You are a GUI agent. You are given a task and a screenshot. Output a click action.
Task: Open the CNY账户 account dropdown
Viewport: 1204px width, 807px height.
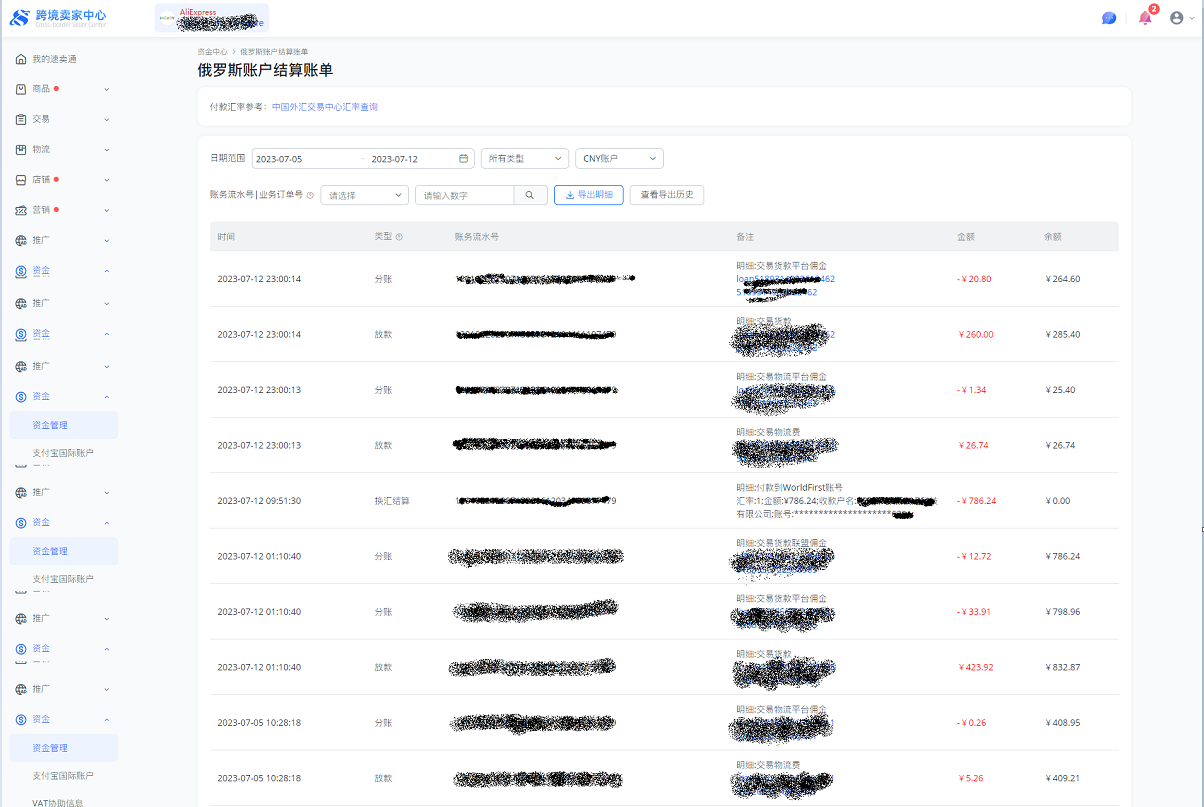[x=619, y=159]
